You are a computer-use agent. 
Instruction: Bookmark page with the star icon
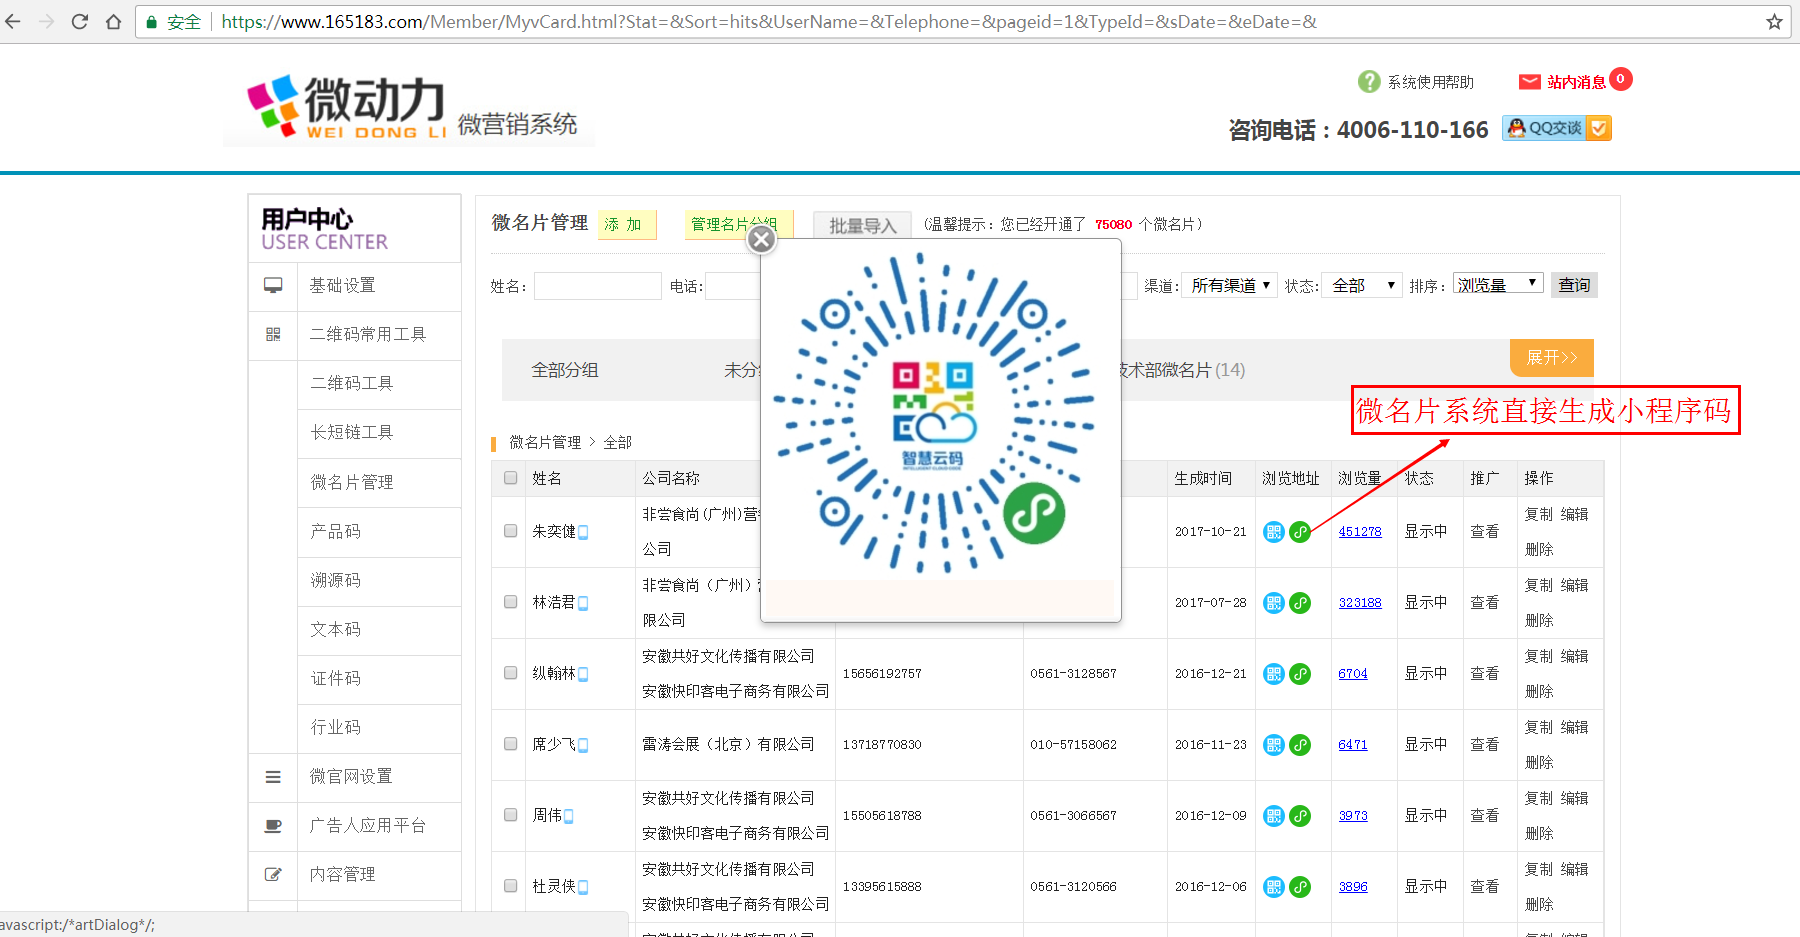click(x=1774, y=22)
